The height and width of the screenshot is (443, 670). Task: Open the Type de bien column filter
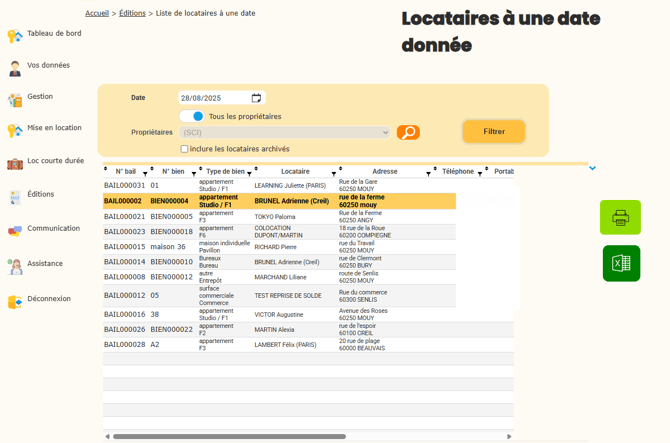click(x=249, y=174)
